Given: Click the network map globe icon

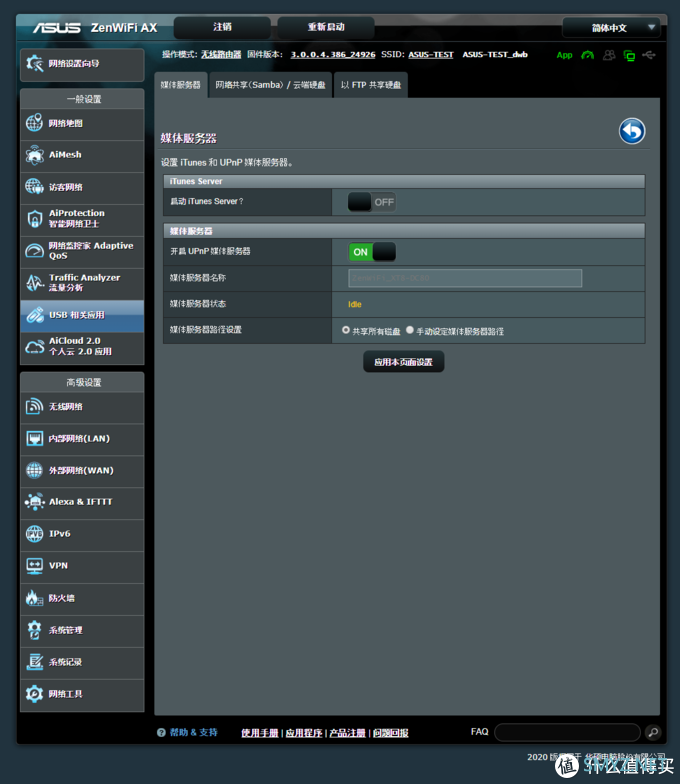Looking at the screenshot, I should [34, 122].
